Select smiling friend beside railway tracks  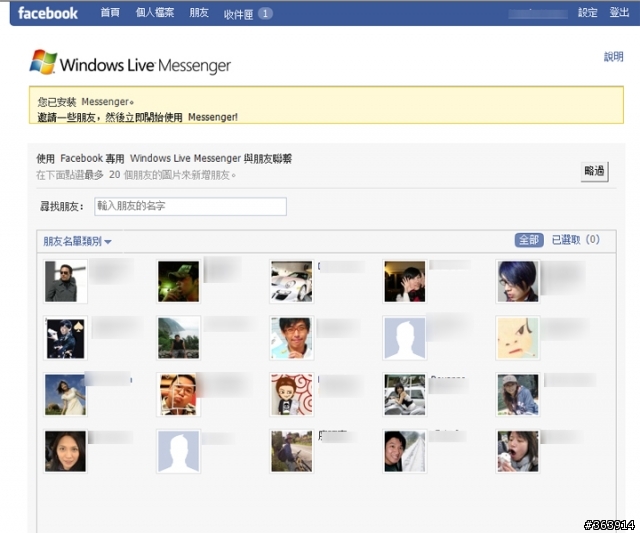(x=404, y=451)
